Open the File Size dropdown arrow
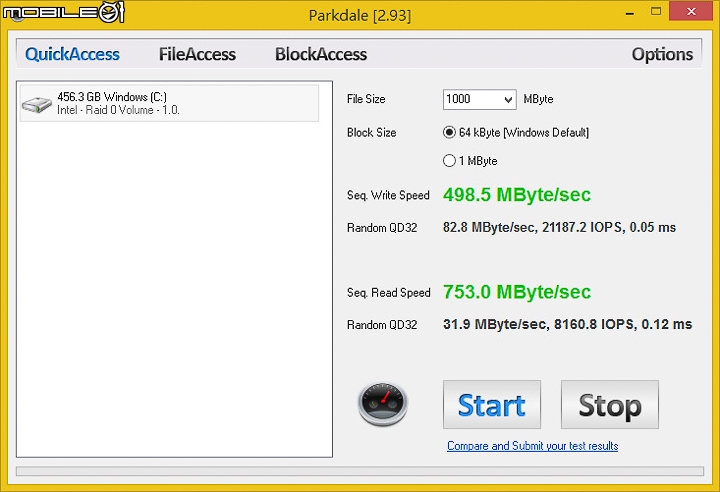Image resolution: width=720 pixels, height=492 pixels. [508, 100]
